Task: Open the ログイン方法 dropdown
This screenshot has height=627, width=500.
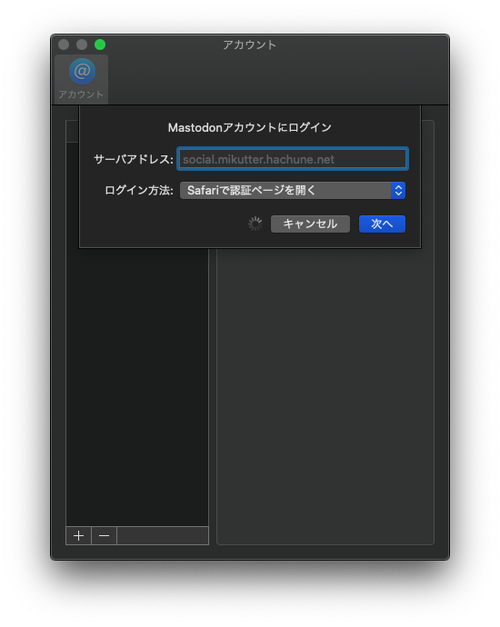Action: tap(292, 190)
